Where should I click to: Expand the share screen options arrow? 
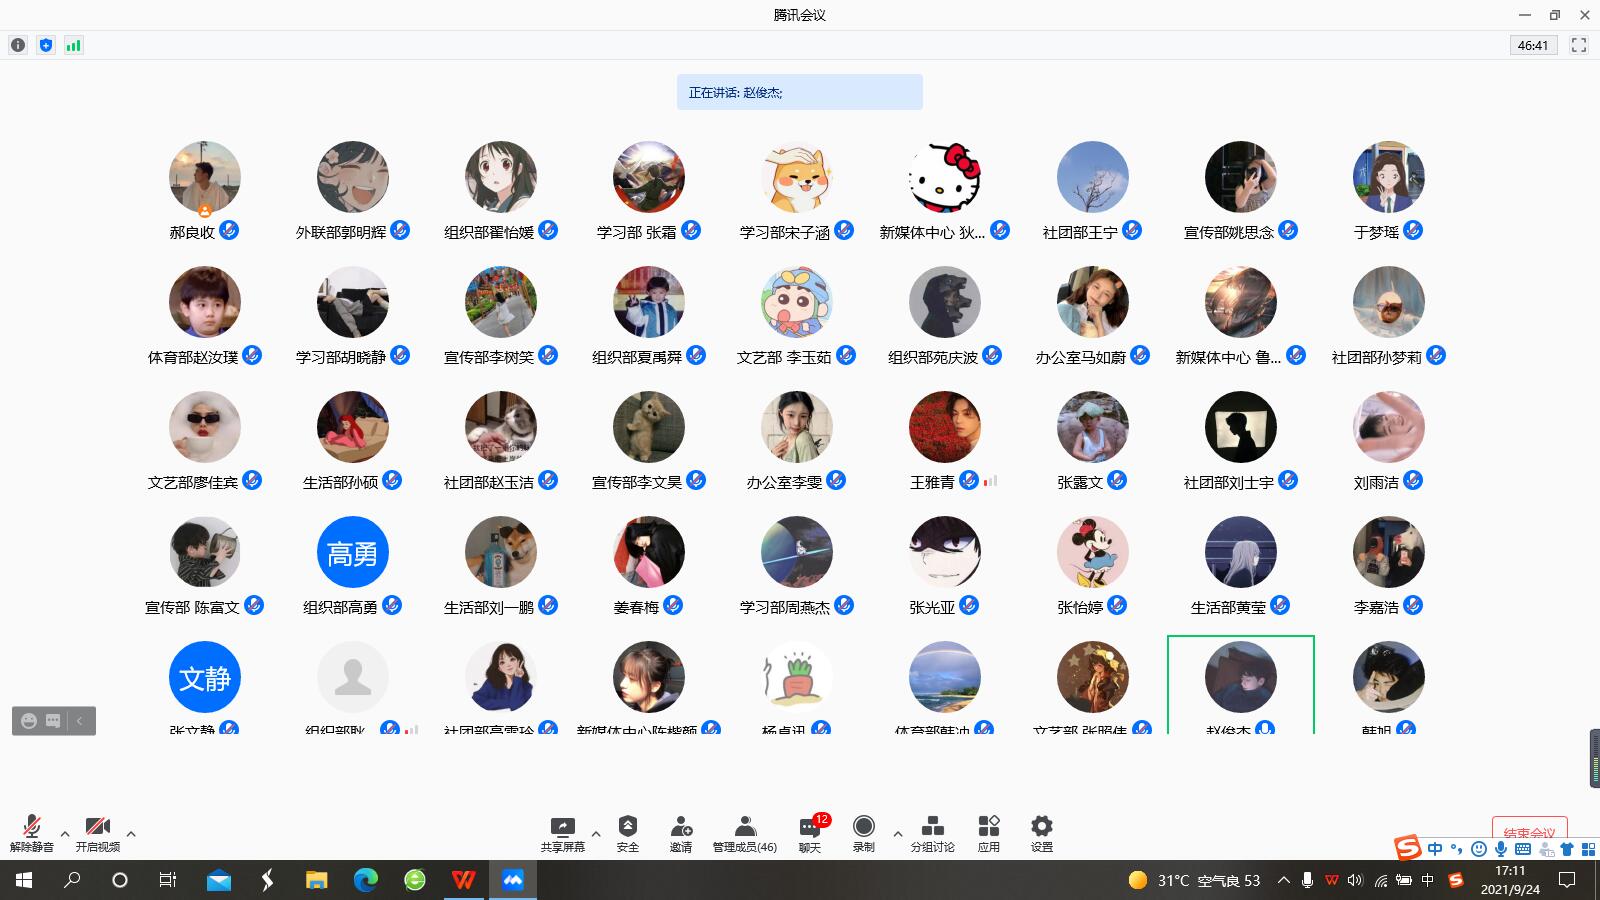pos(596,833)
